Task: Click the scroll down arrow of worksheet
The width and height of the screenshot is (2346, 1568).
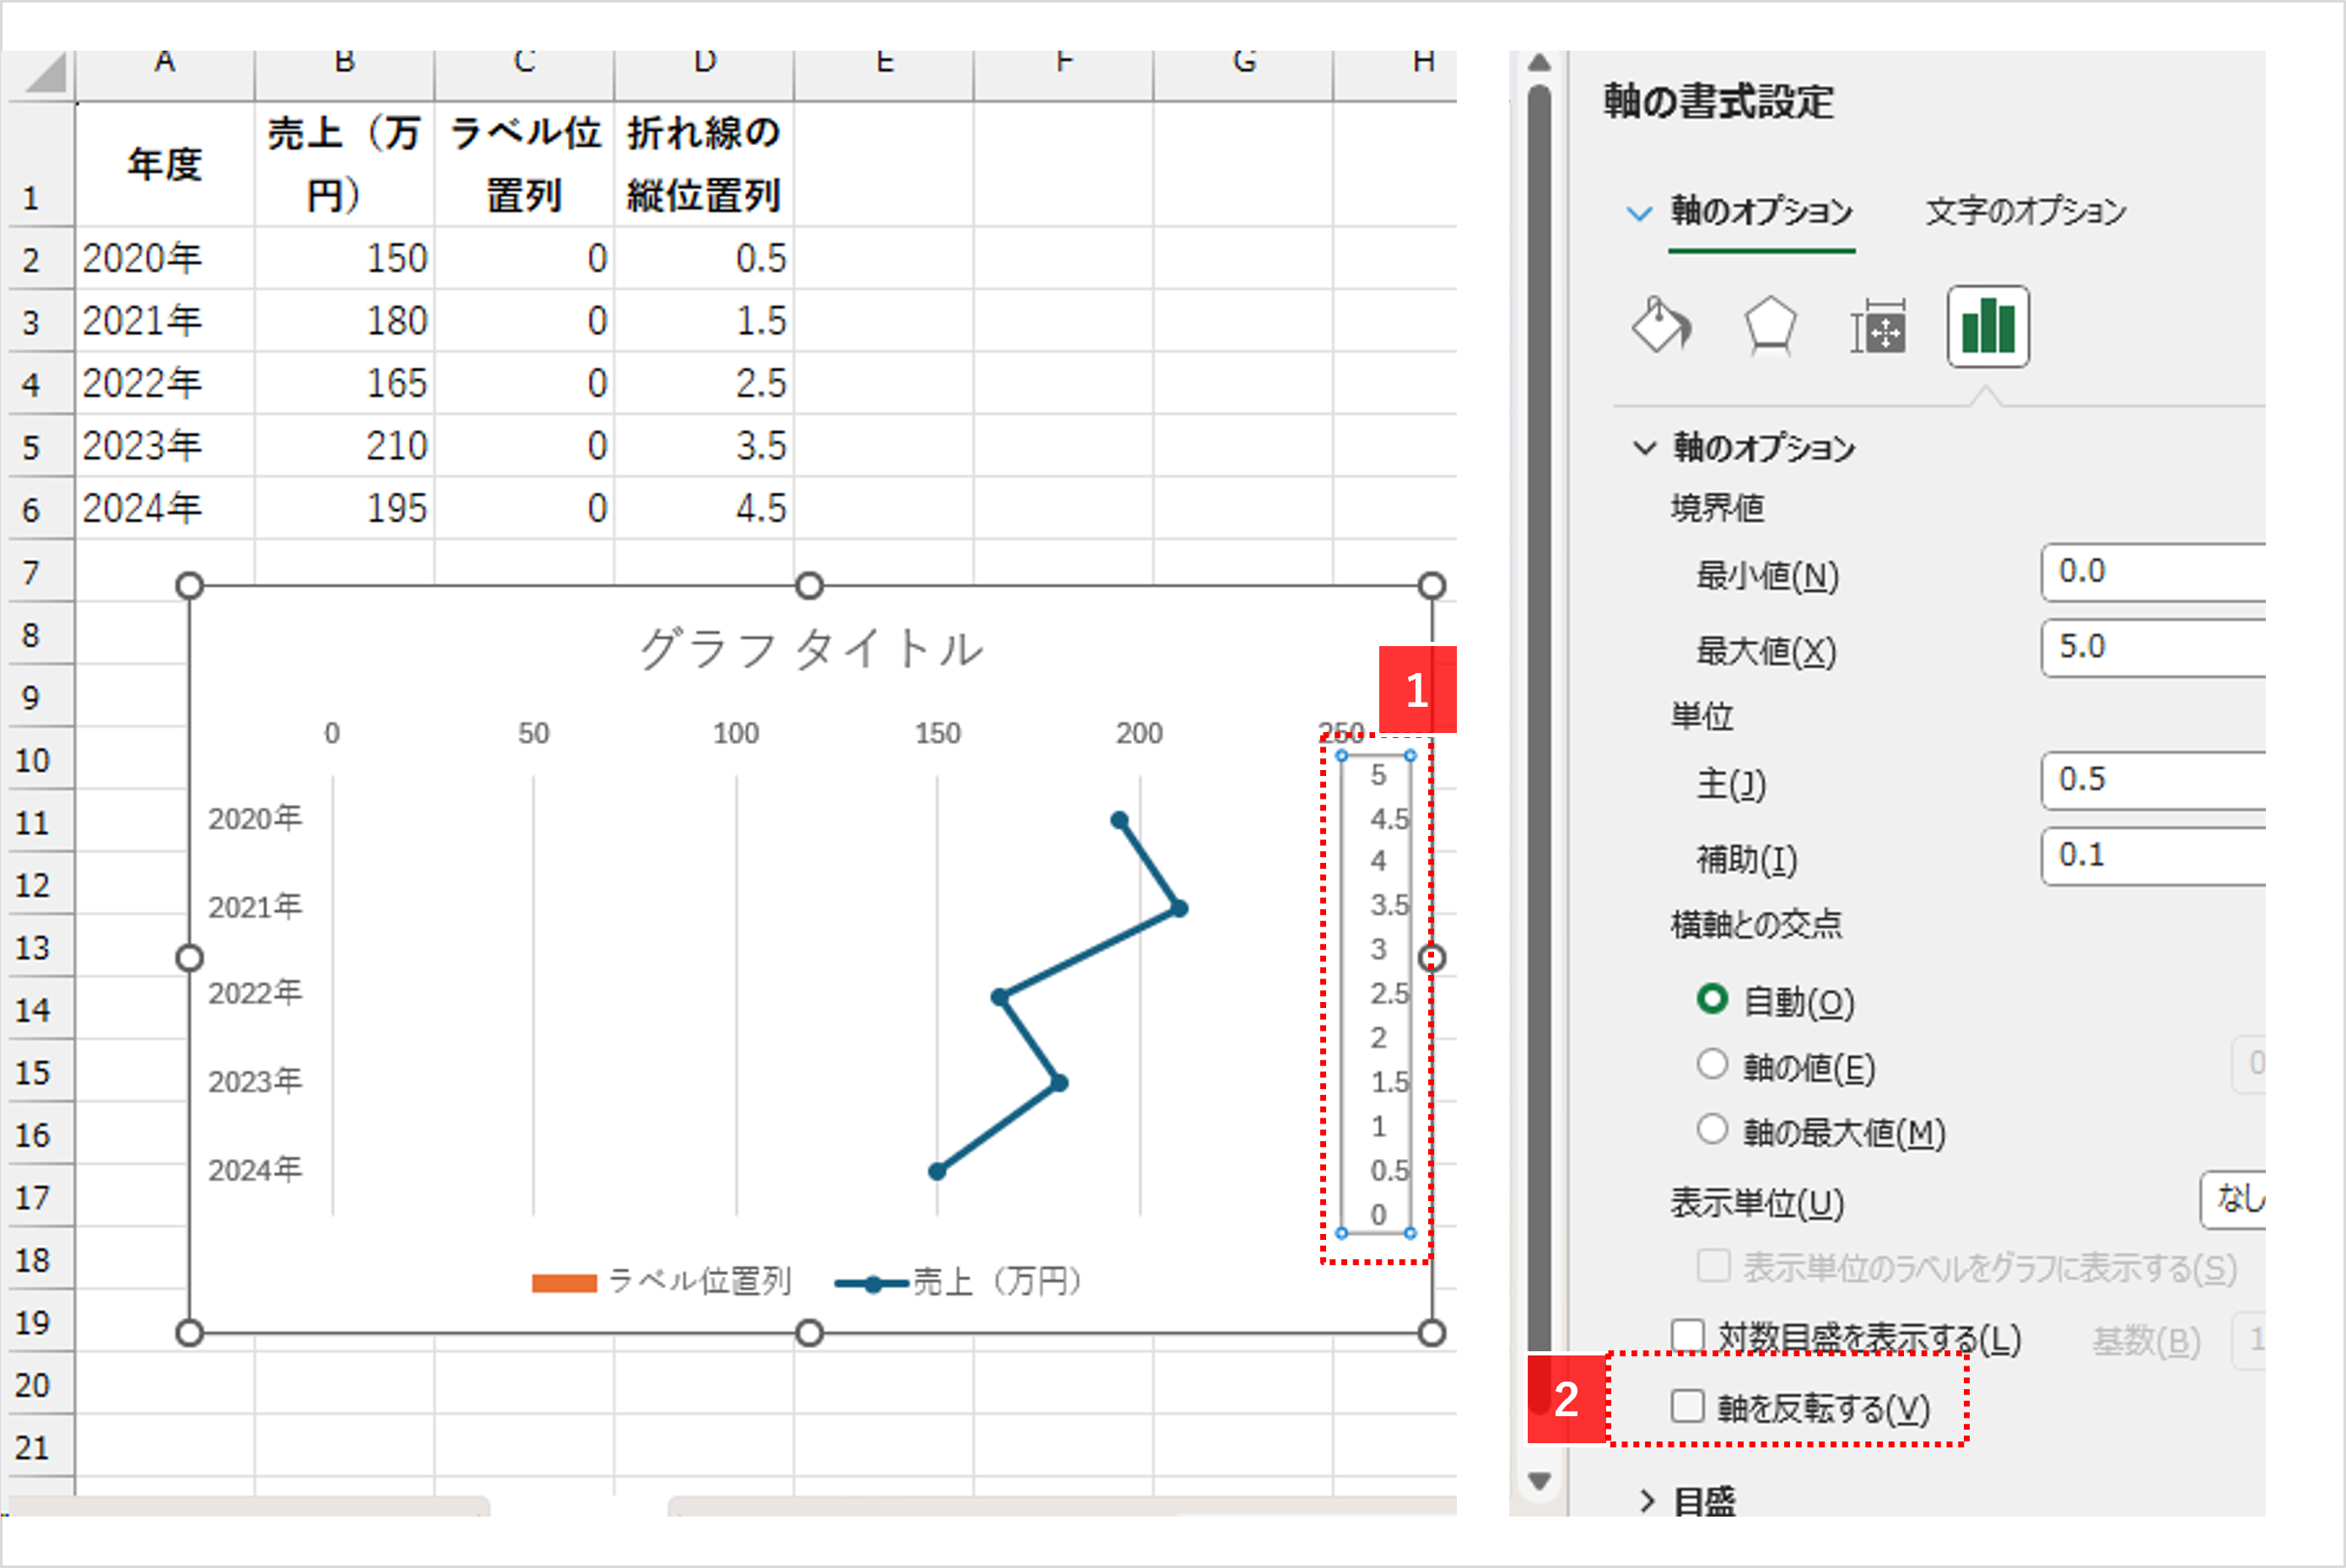Action: pyautogui.click(x=1540, y=1480)
